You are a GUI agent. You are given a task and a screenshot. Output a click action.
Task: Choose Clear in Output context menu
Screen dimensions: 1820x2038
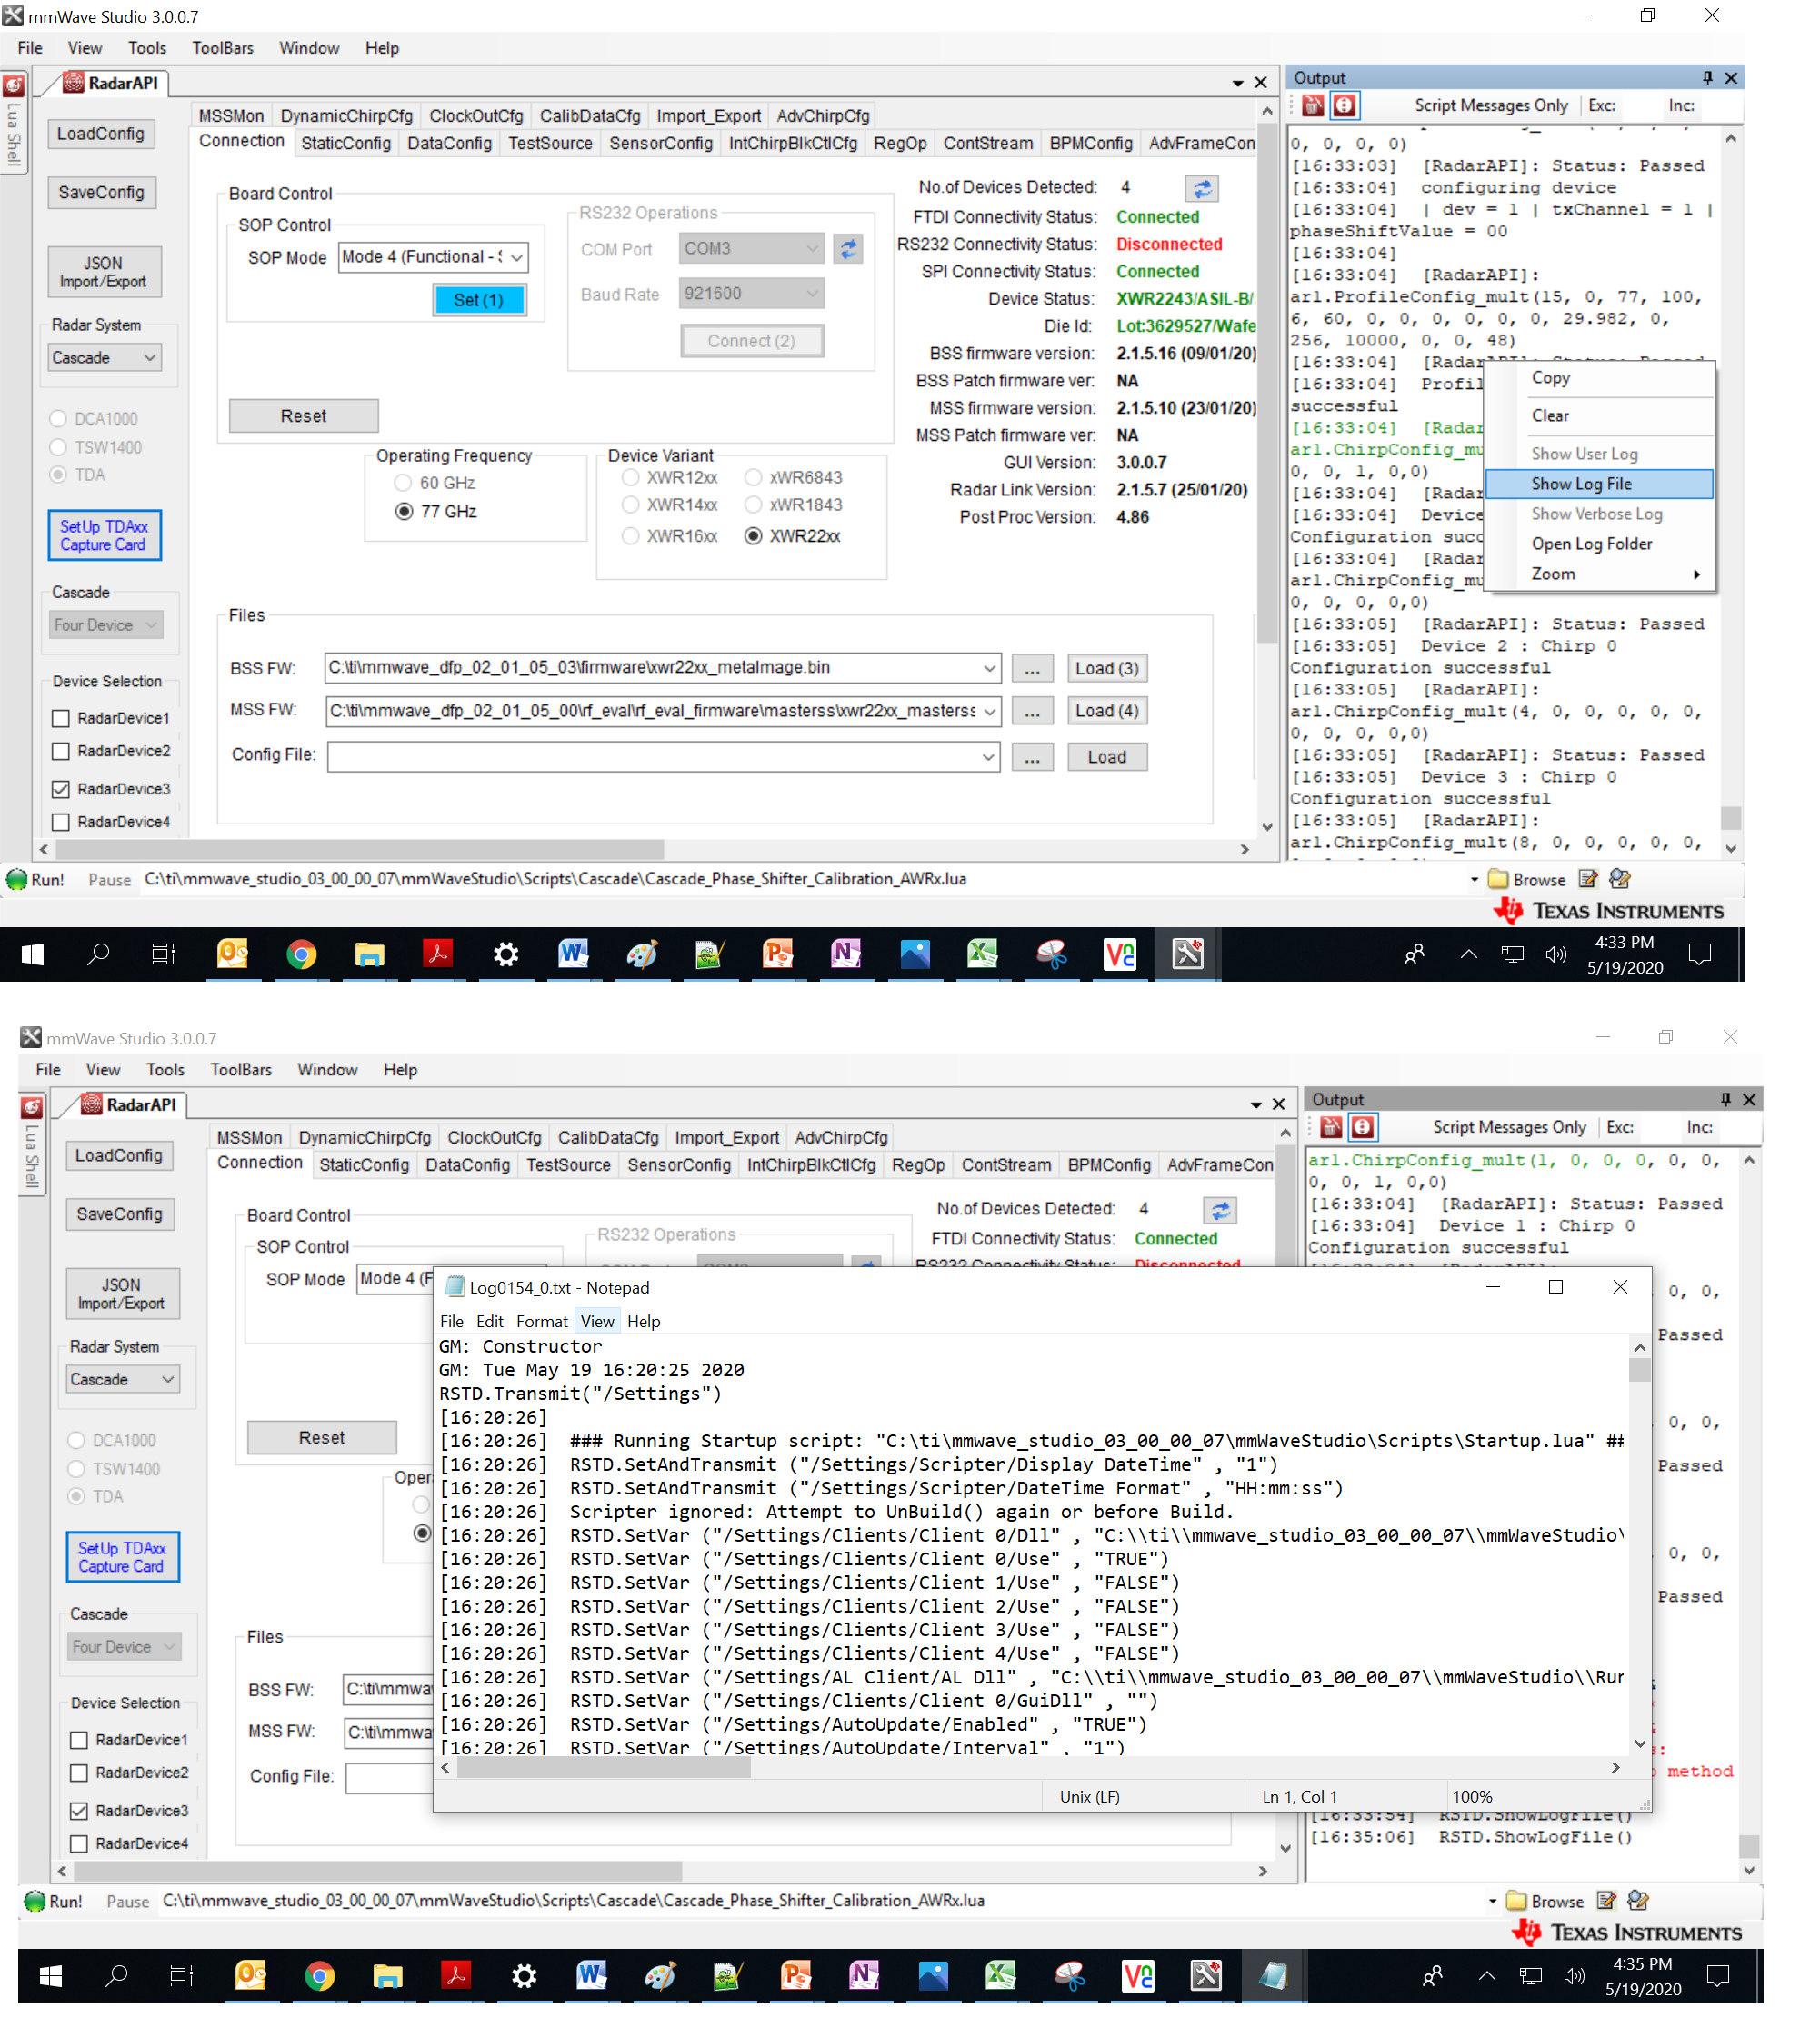pyautogui.click(x=1600, y=416)
